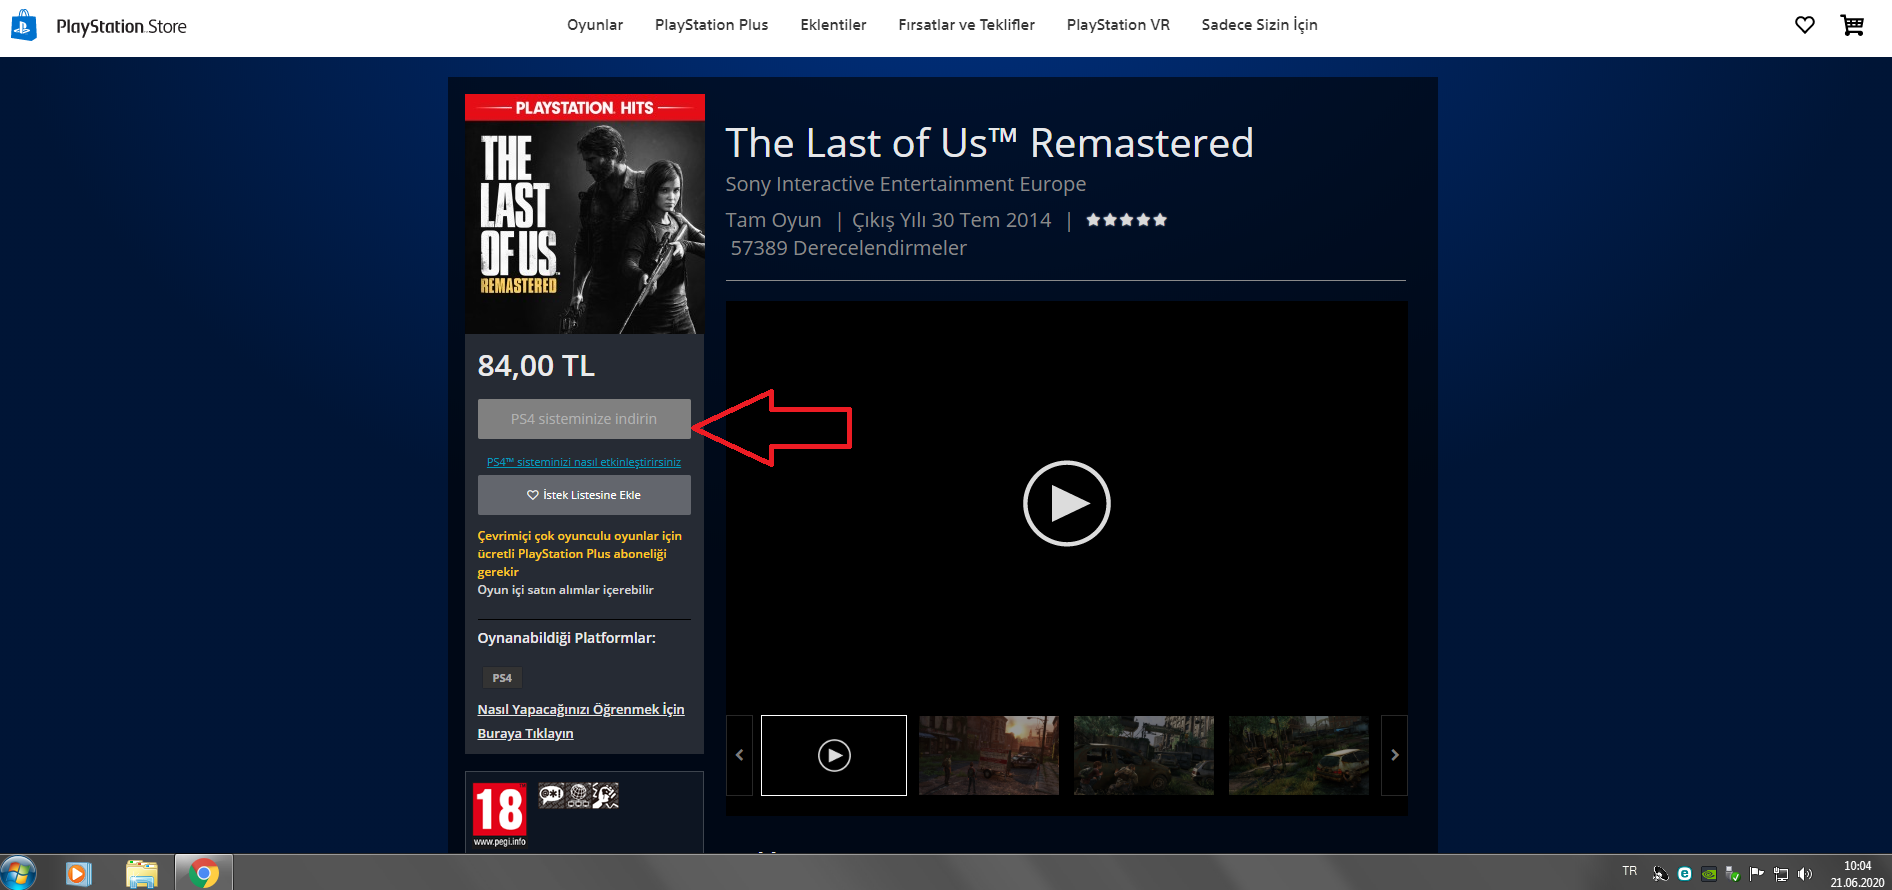Click PS4 sisteminize indirin button

tap(584, 419)
